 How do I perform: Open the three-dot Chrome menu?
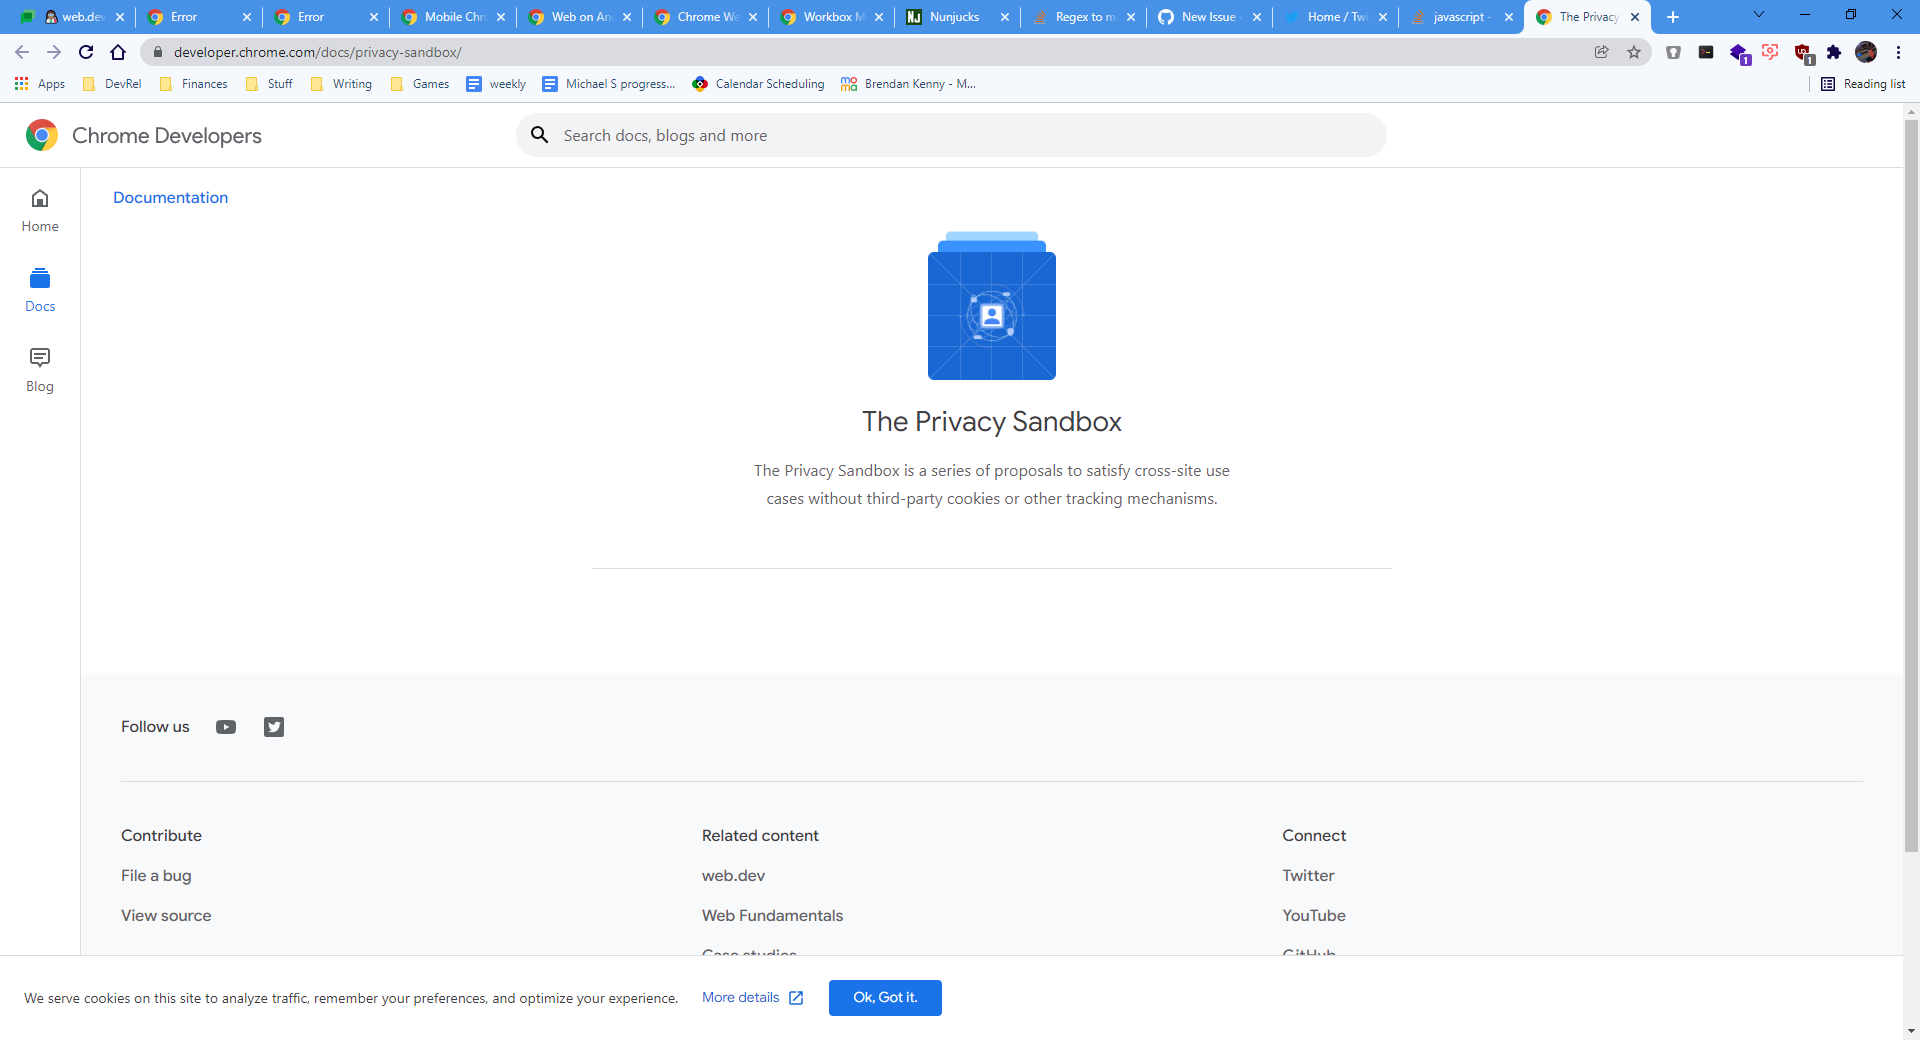coord(1898,52)
